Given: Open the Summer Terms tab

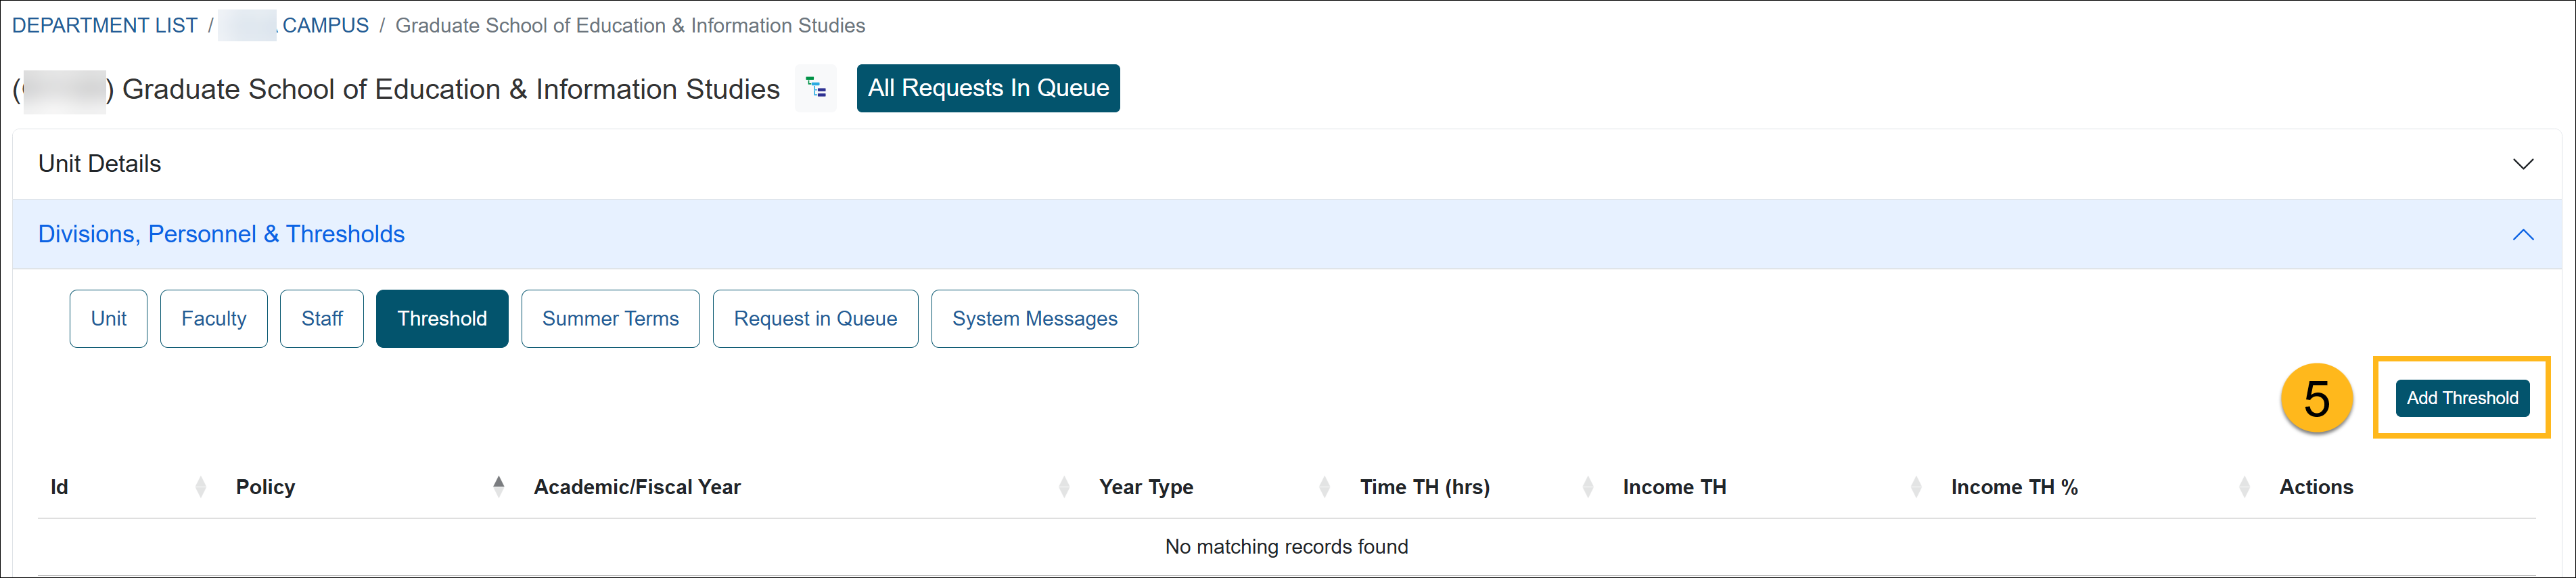Looking at the screenshot, I should click(x=610, y=319).
